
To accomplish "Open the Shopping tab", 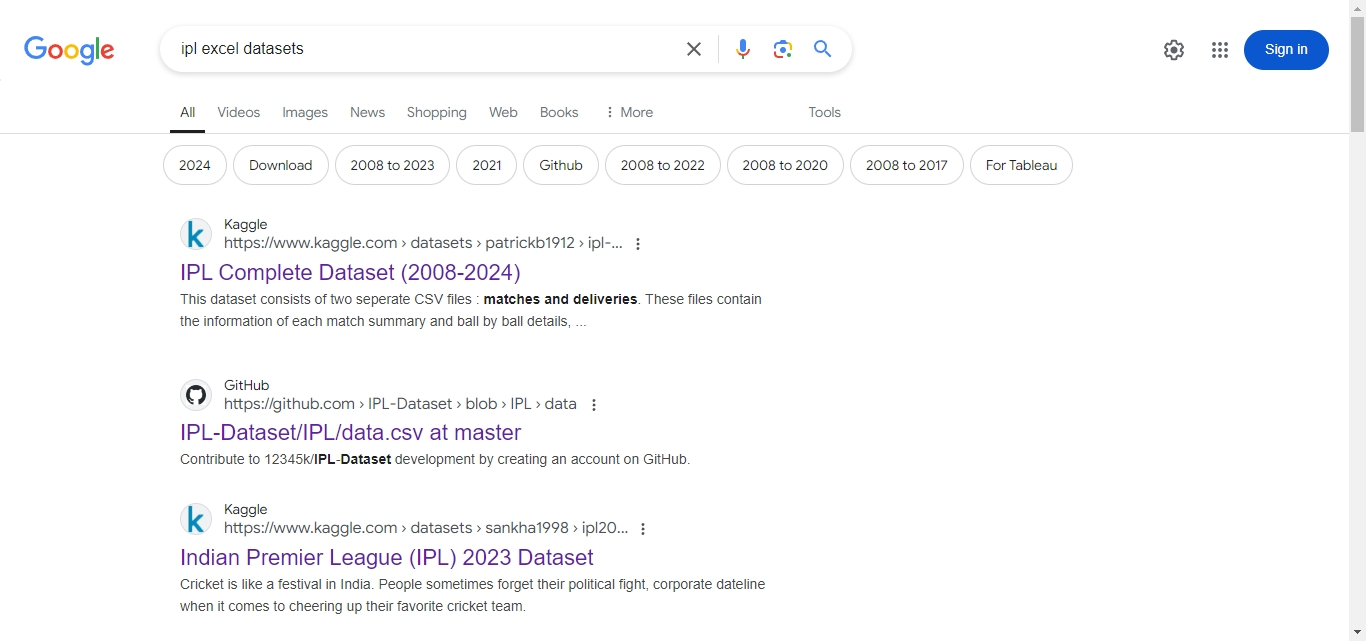I will click(437, 112).
